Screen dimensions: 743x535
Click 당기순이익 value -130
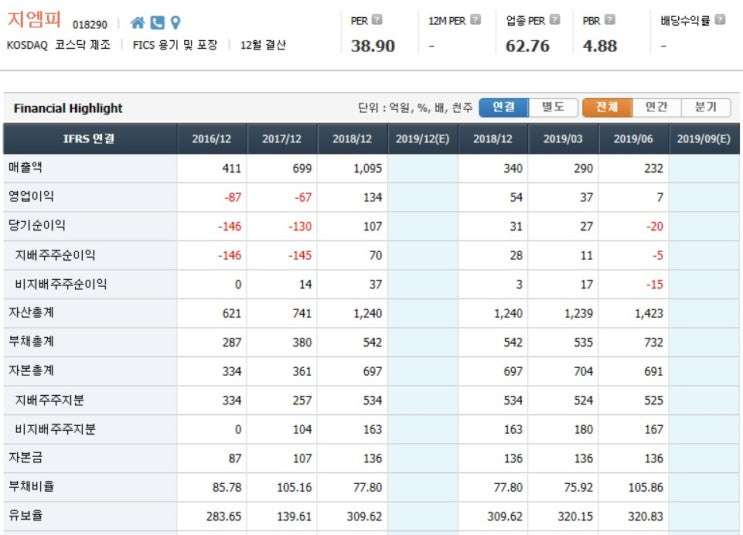click(300, 227)
